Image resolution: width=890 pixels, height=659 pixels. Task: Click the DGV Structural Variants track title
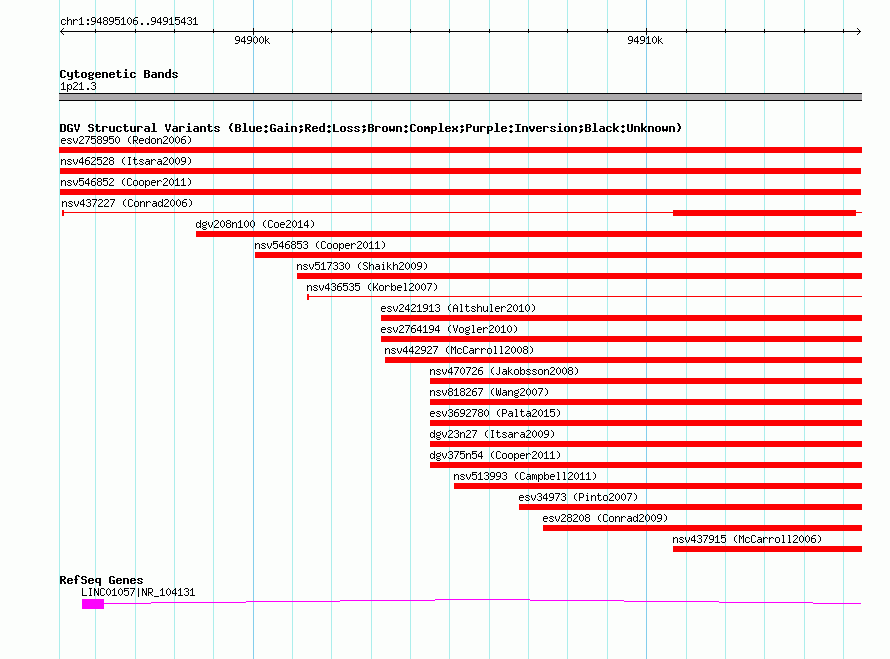point(371,128)
